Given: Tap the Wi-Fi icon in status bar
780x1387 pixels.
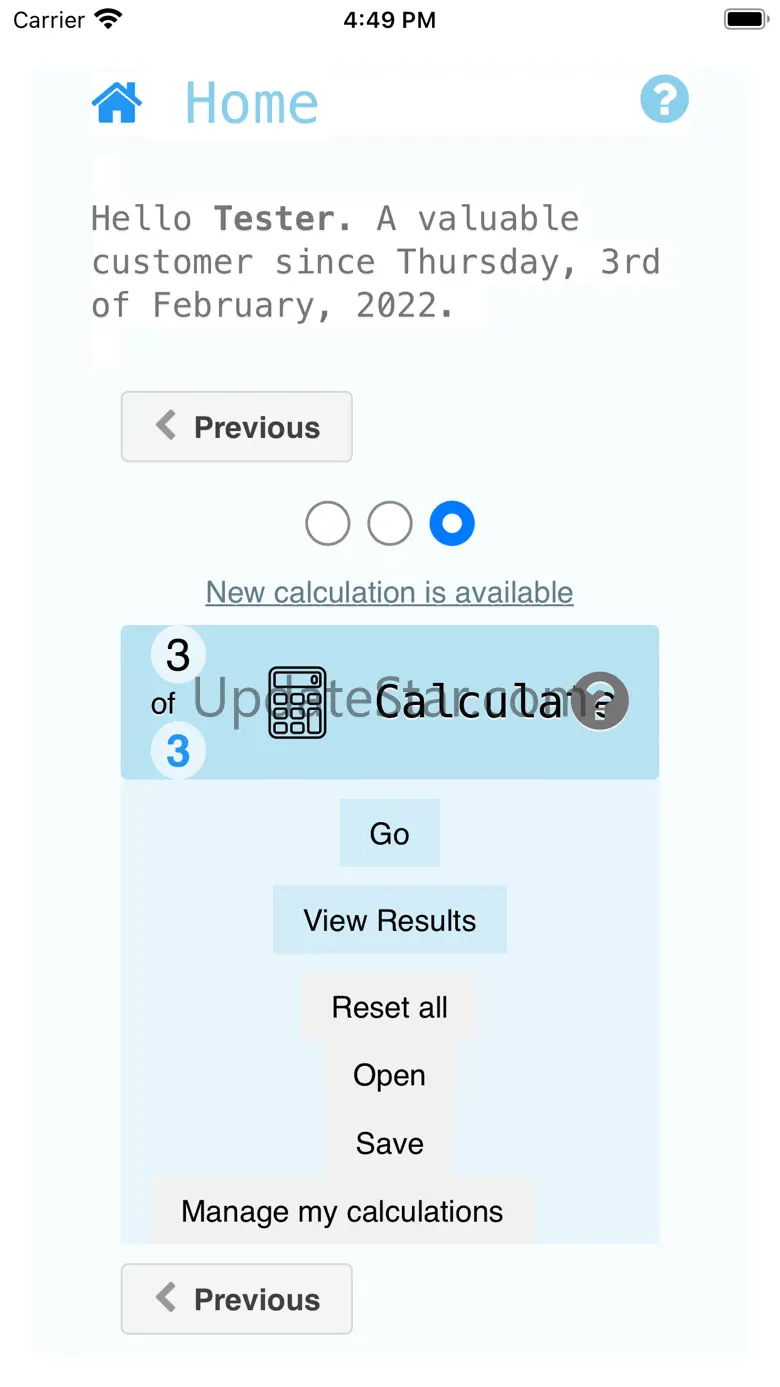Looking at the screenshot, I should [x=107, y=19].
